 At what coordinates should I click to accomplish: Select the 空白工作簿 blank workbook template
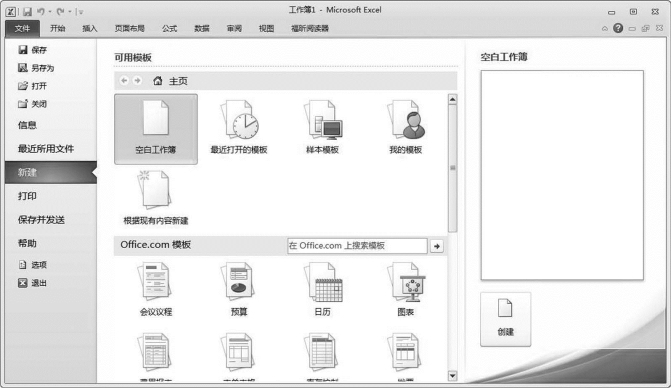[156, 129]
